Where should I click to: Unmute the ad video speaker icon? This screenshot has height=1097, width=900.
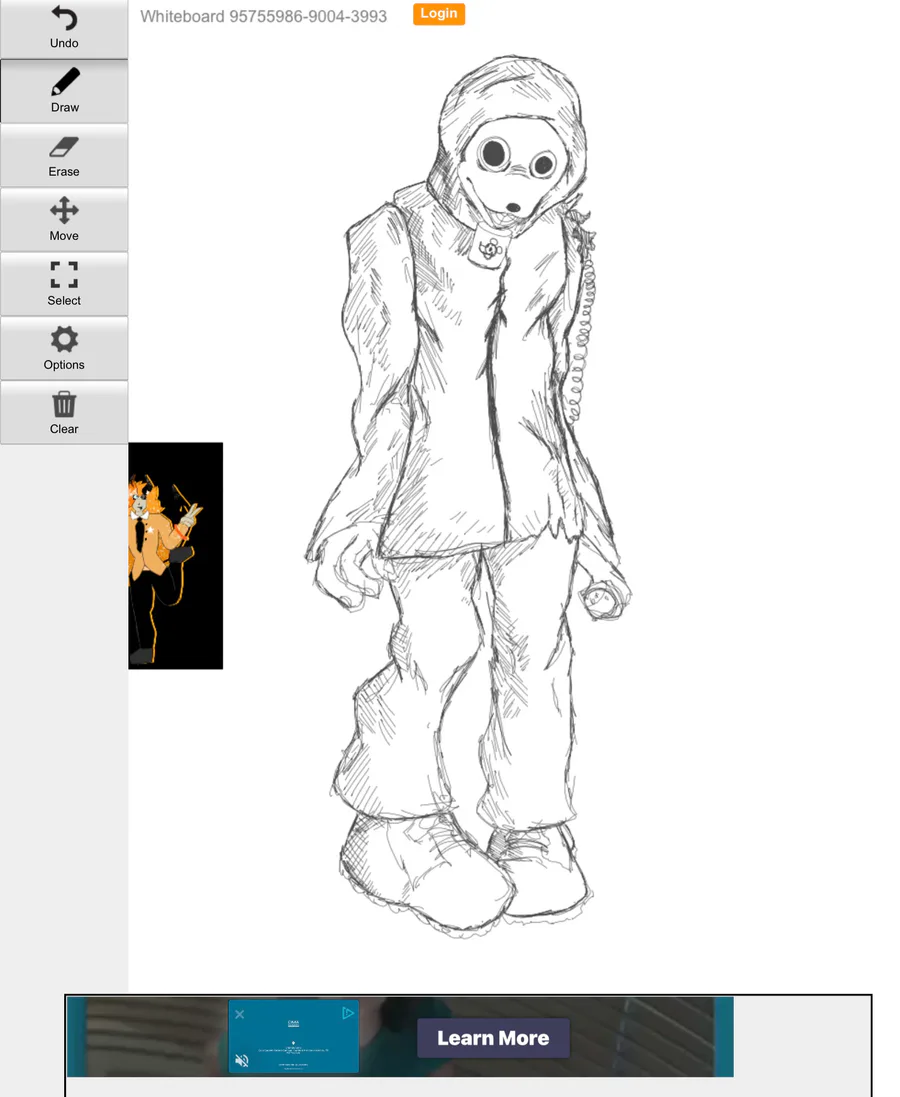(242, 1061)
